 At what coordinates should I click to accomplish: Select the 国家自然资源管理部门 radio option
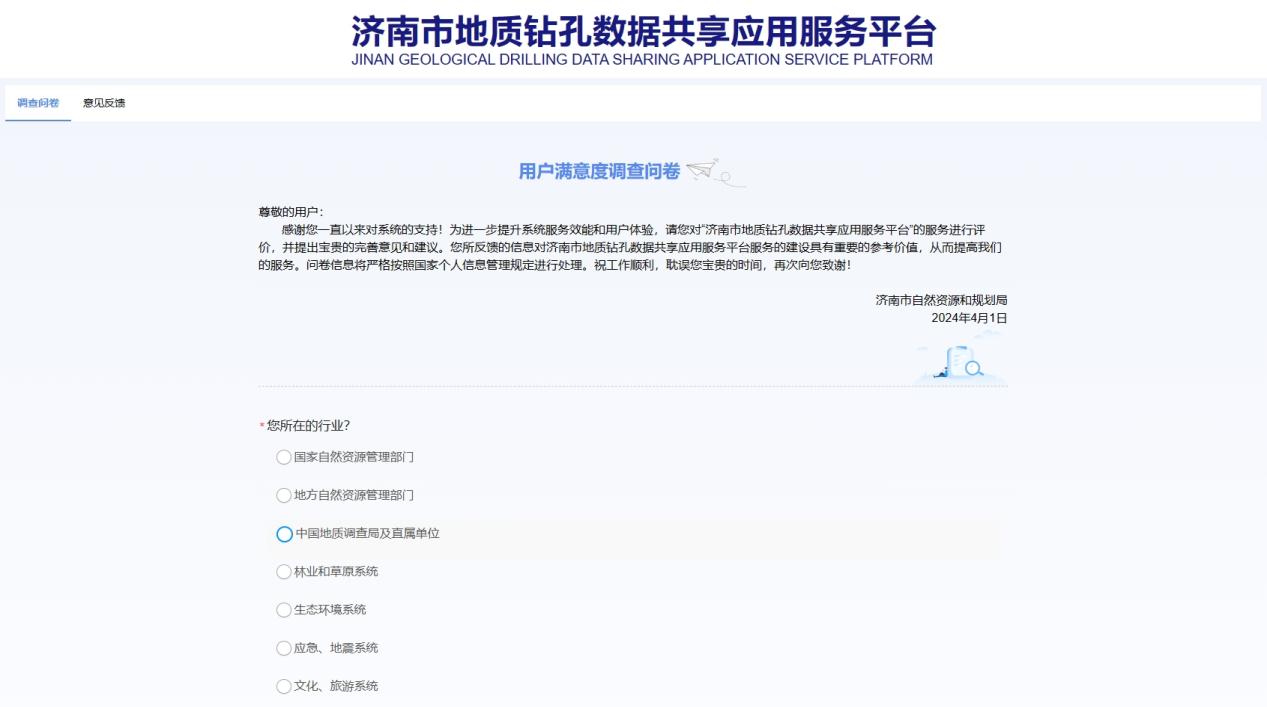(x=284, y=457)
